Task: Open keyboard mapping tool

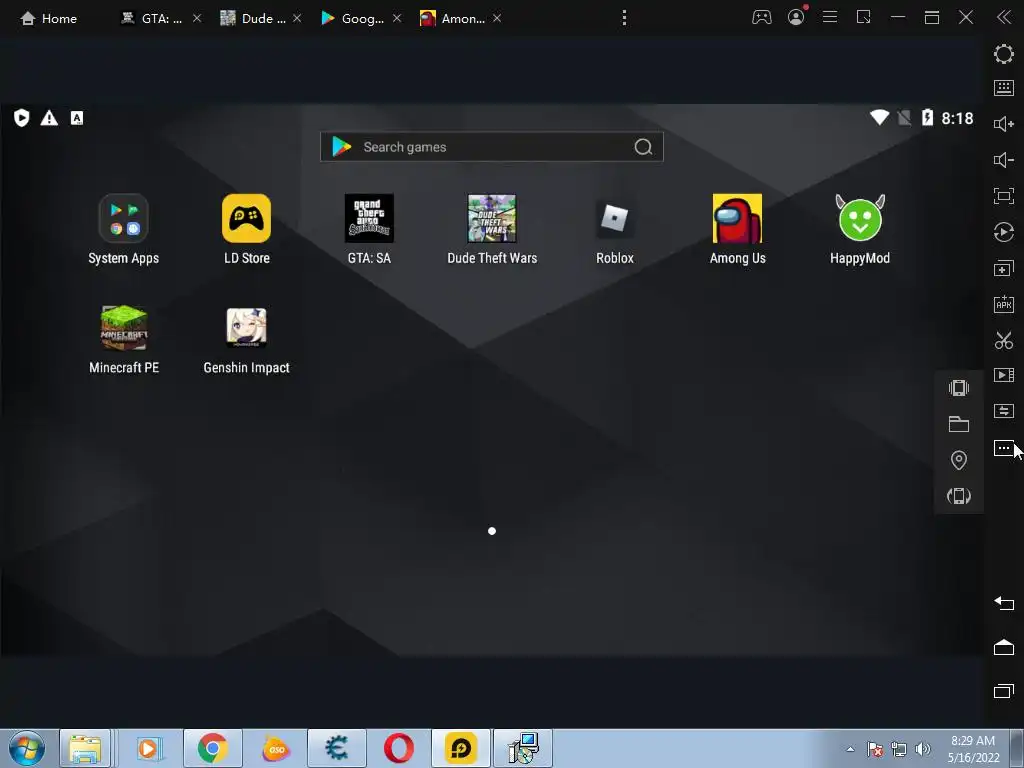Action: (x=1004, y=88)
